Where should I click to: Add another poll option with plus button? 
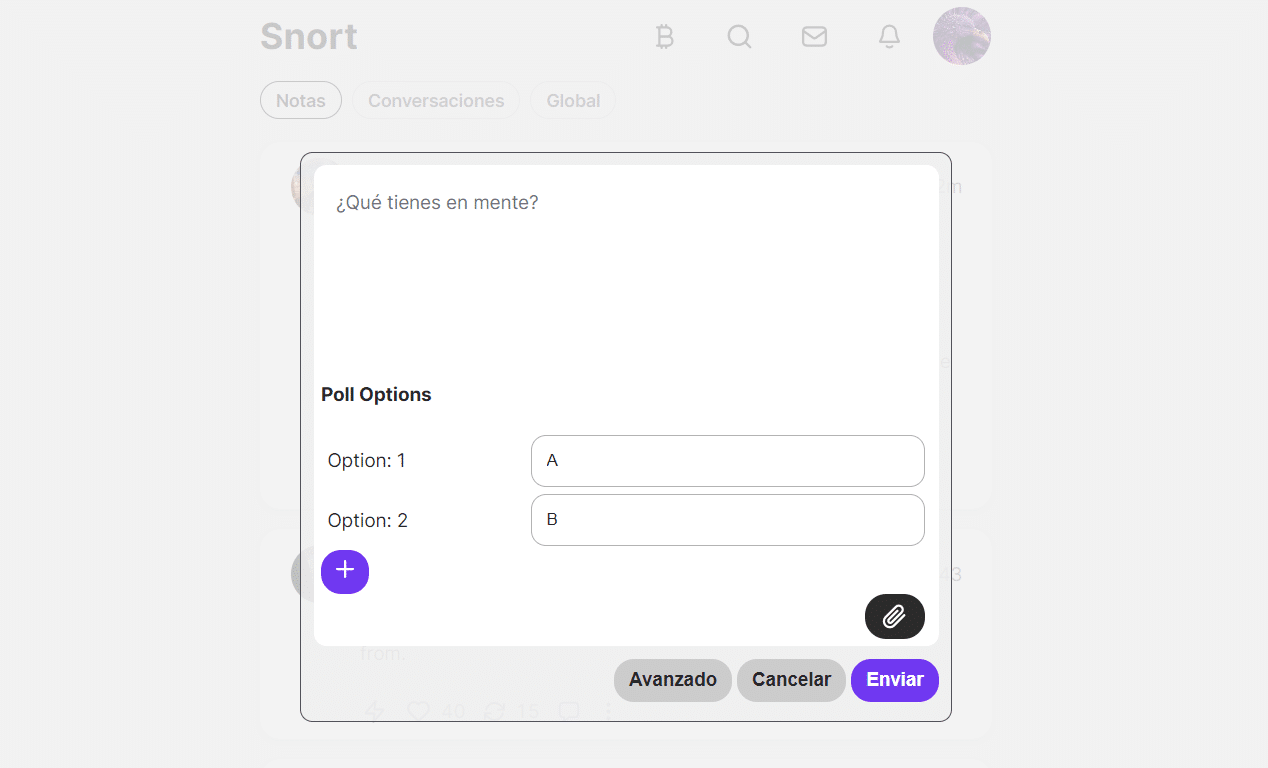coord(345,571)
